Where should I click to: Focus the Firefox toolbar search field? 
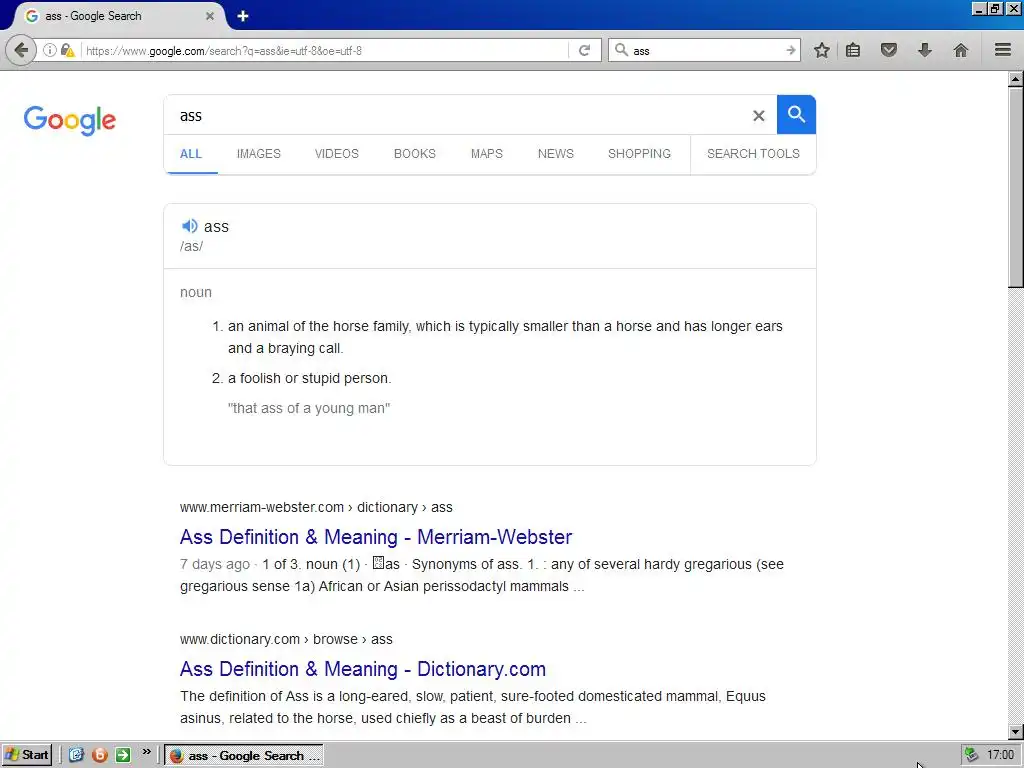click(707, 50)
